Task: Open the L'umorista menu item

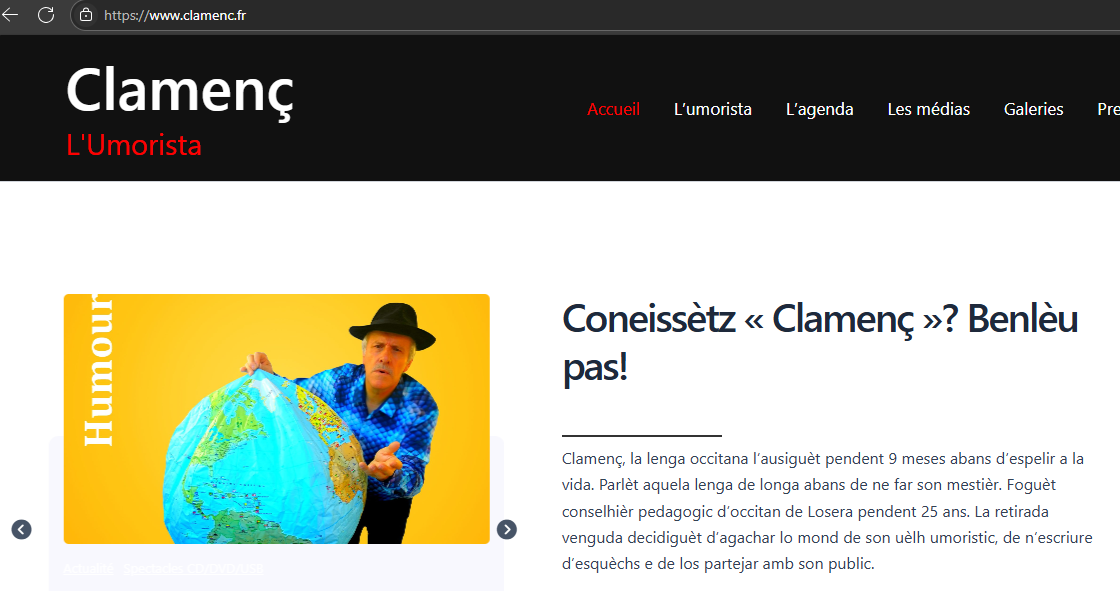Action: point(713,109)
